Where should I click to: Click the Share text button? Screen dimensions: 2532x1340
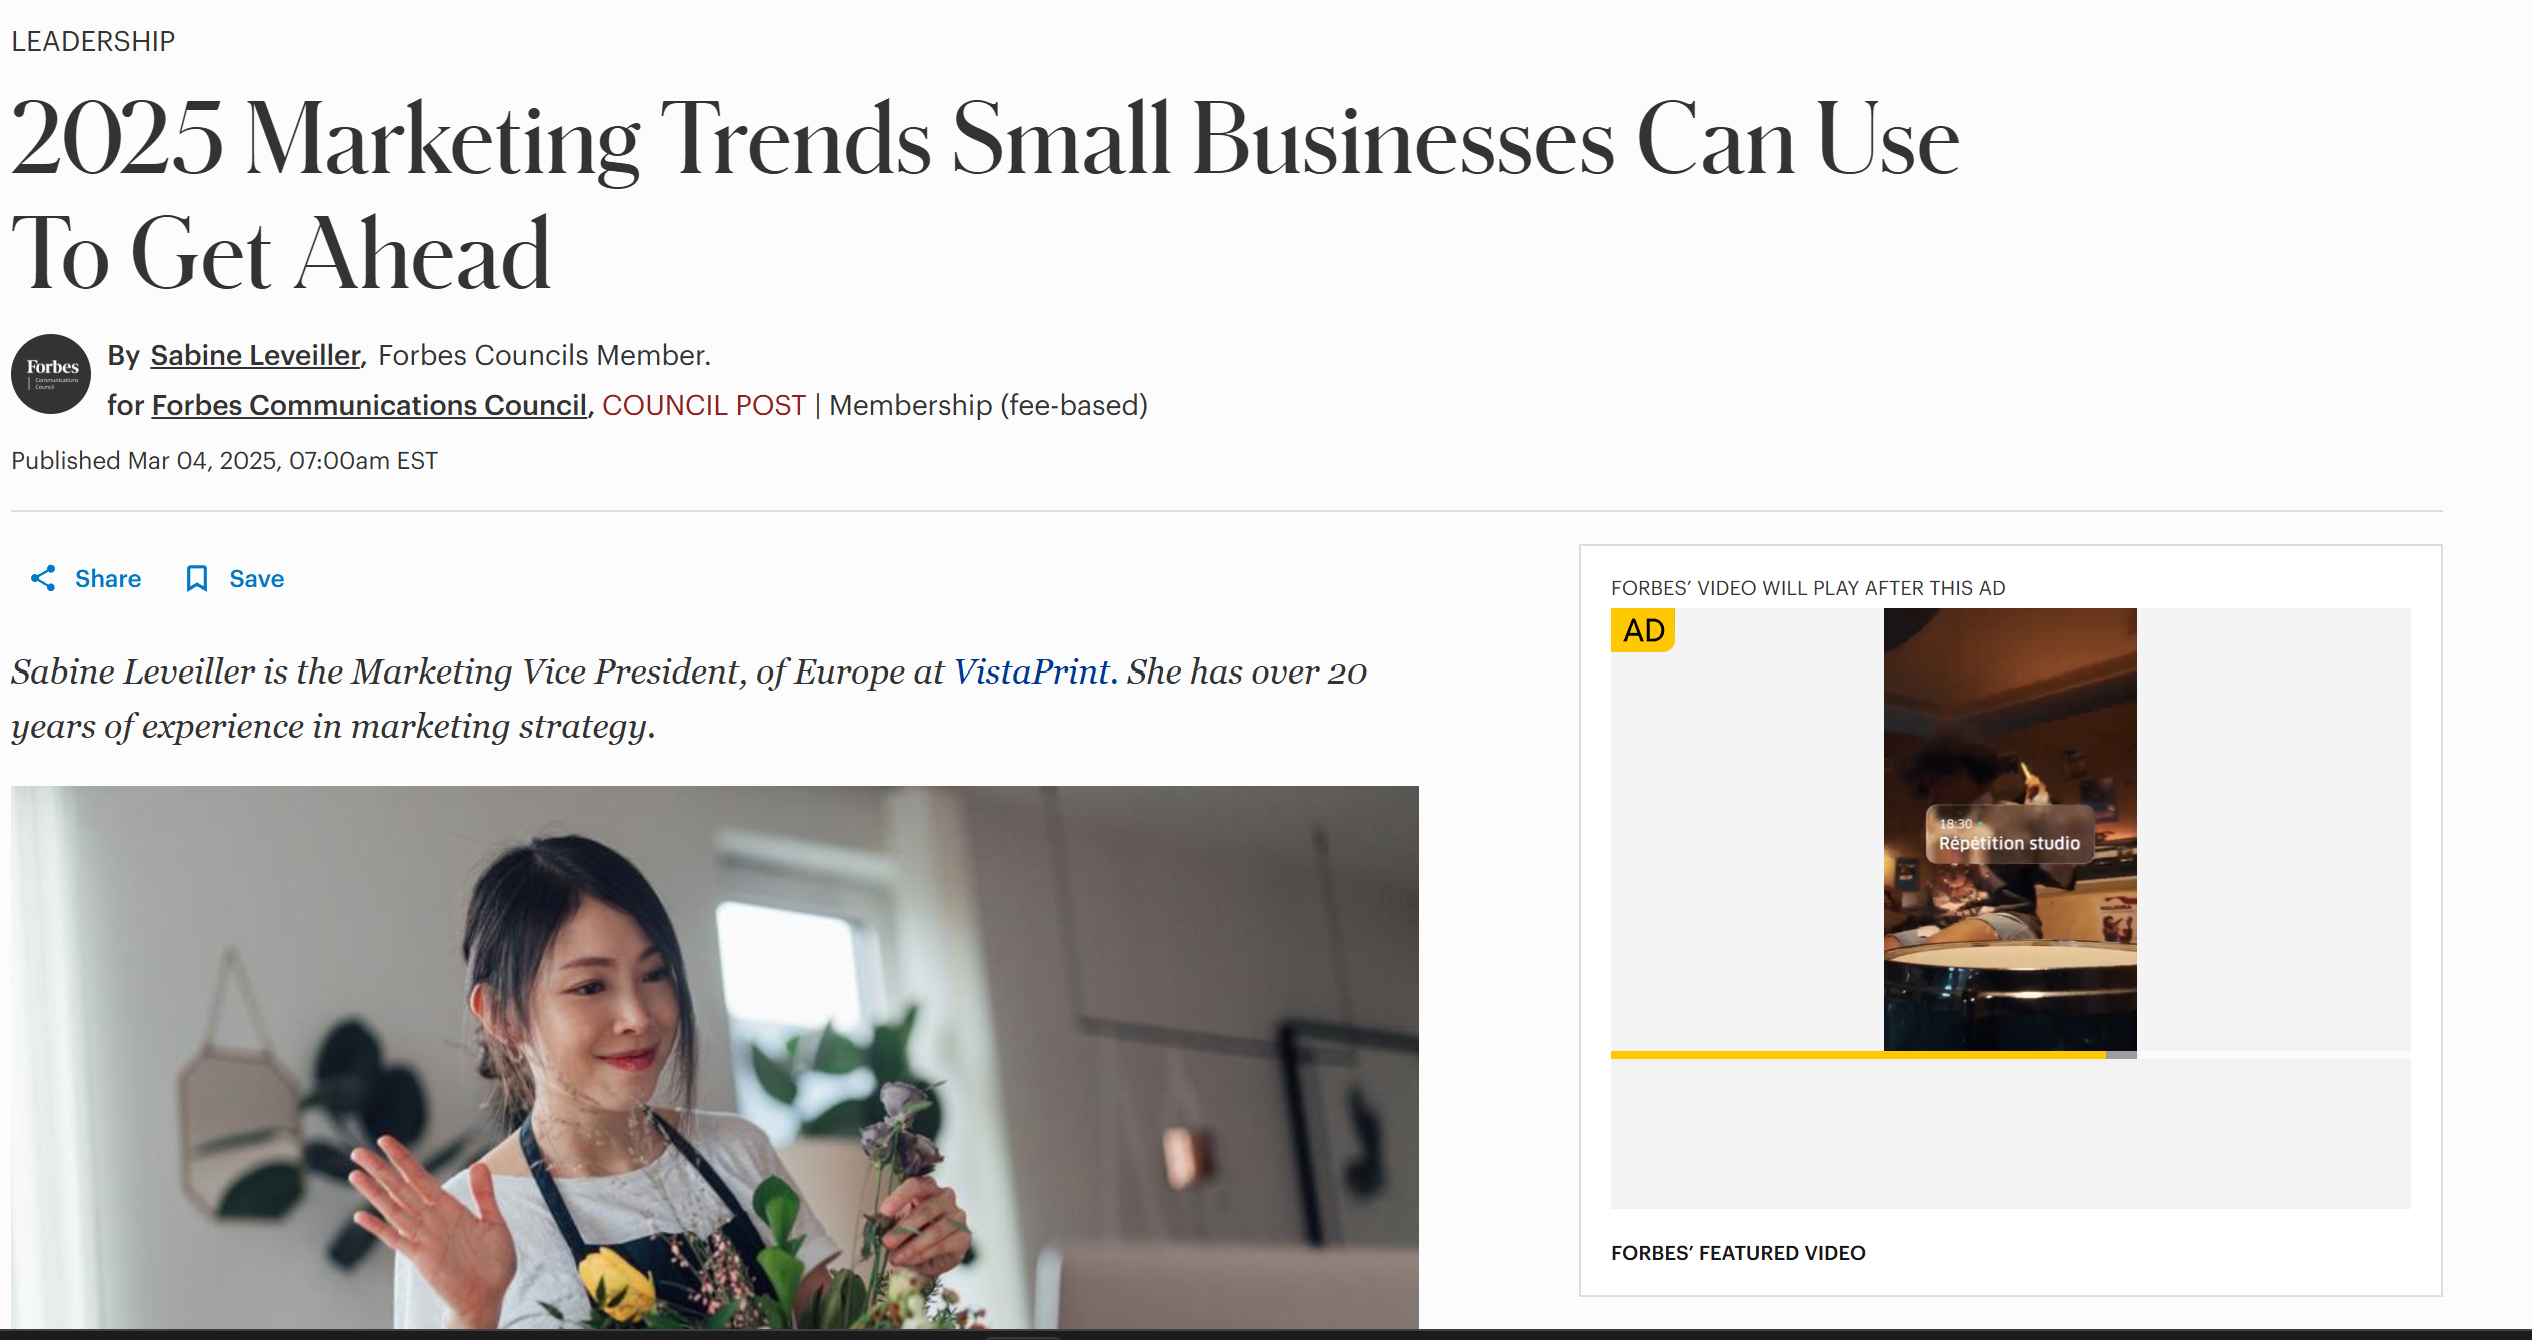[108, 578]
